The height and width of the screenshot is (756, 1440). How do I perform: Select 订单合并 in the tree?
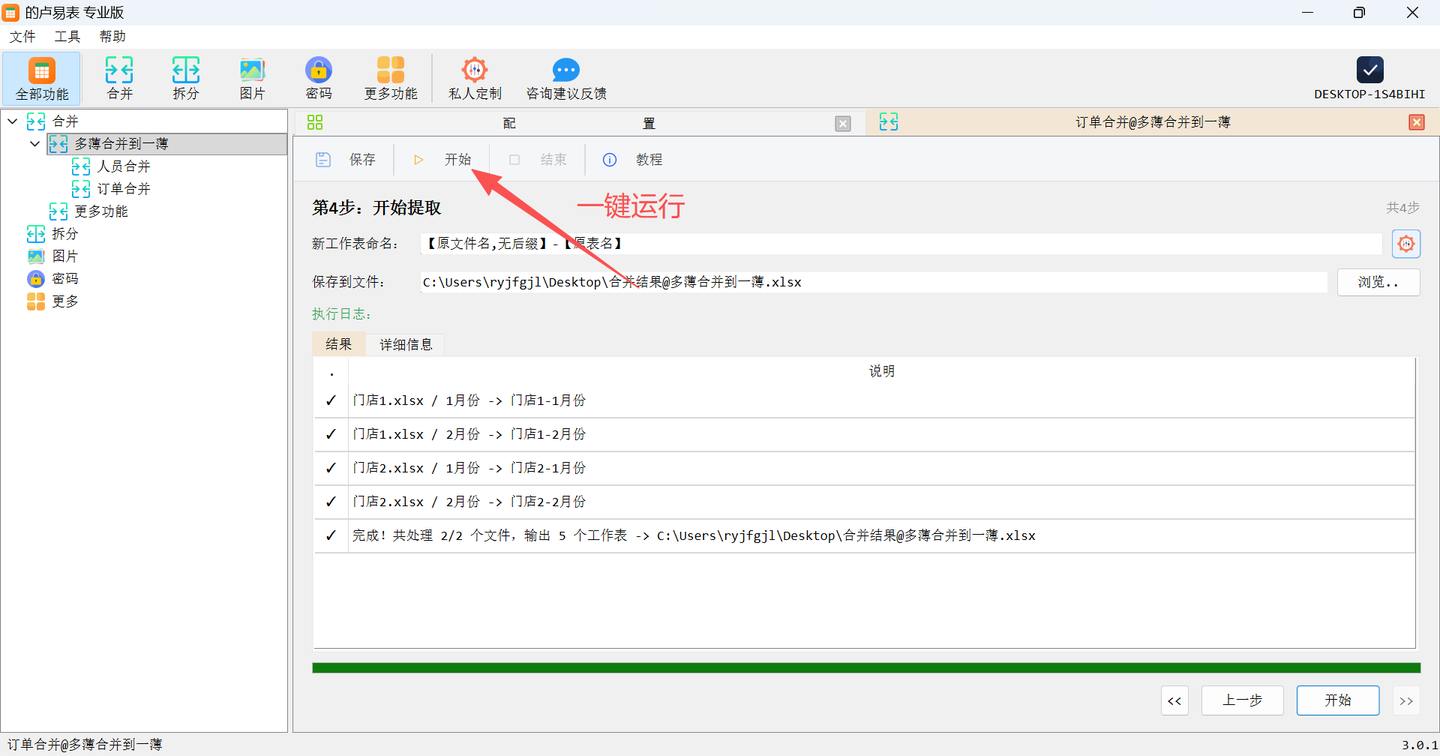[123, 189]
